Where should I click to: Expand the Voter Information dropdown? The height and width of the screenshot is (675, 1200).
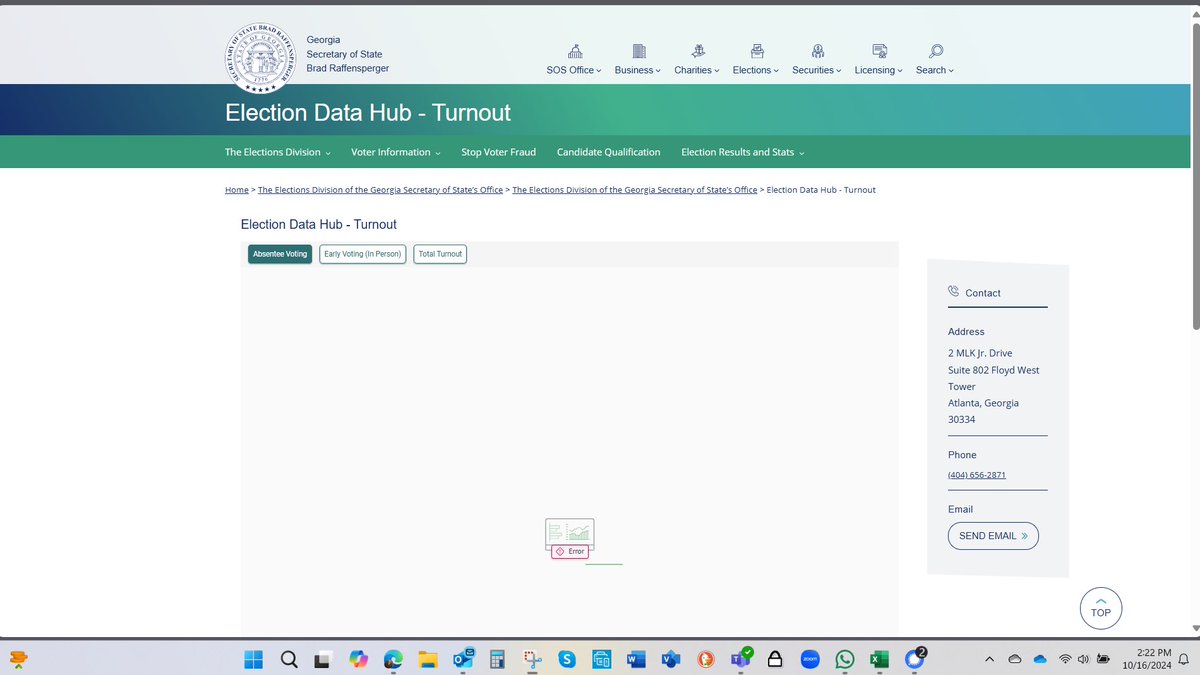(x=395, y=152)
